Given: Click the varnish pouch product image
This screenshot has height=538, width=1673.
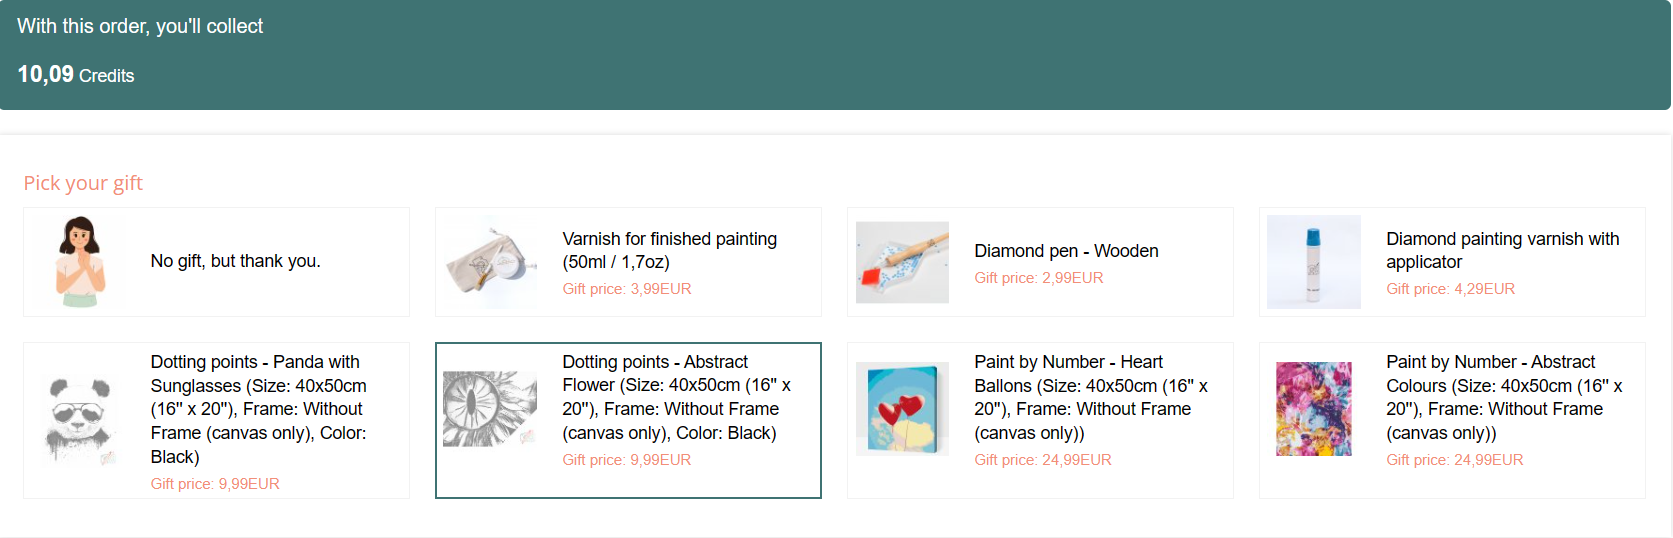Looking at the screenshot, I should (x=490, y=262).
